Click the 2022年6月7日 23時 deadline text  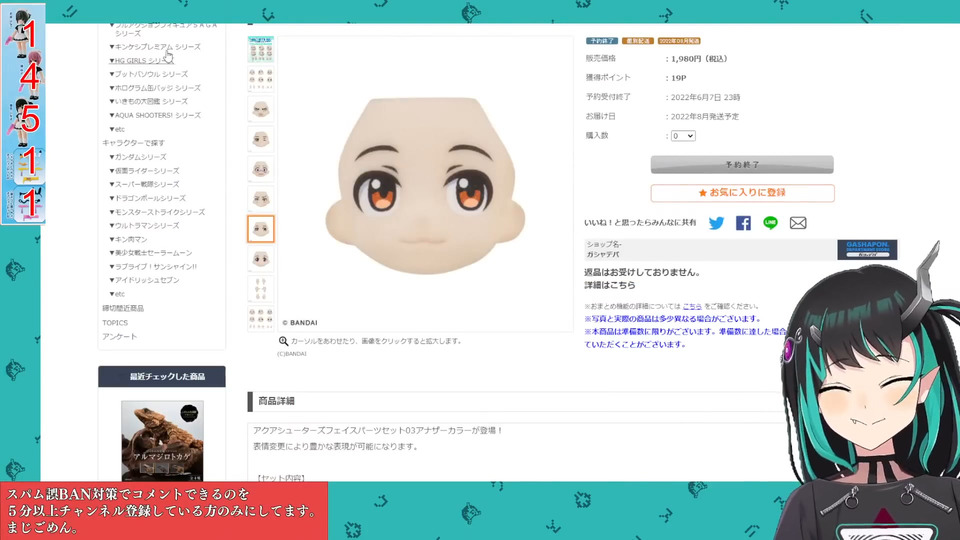tap(705, 97)
